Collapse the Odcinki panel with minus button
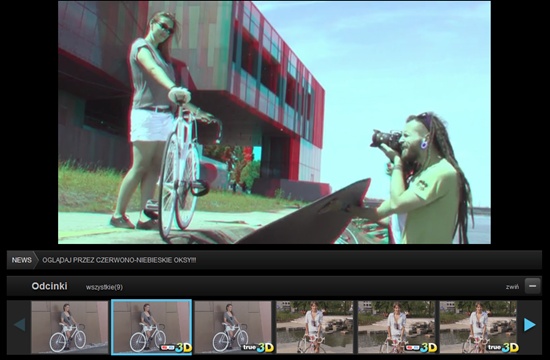 532,286
